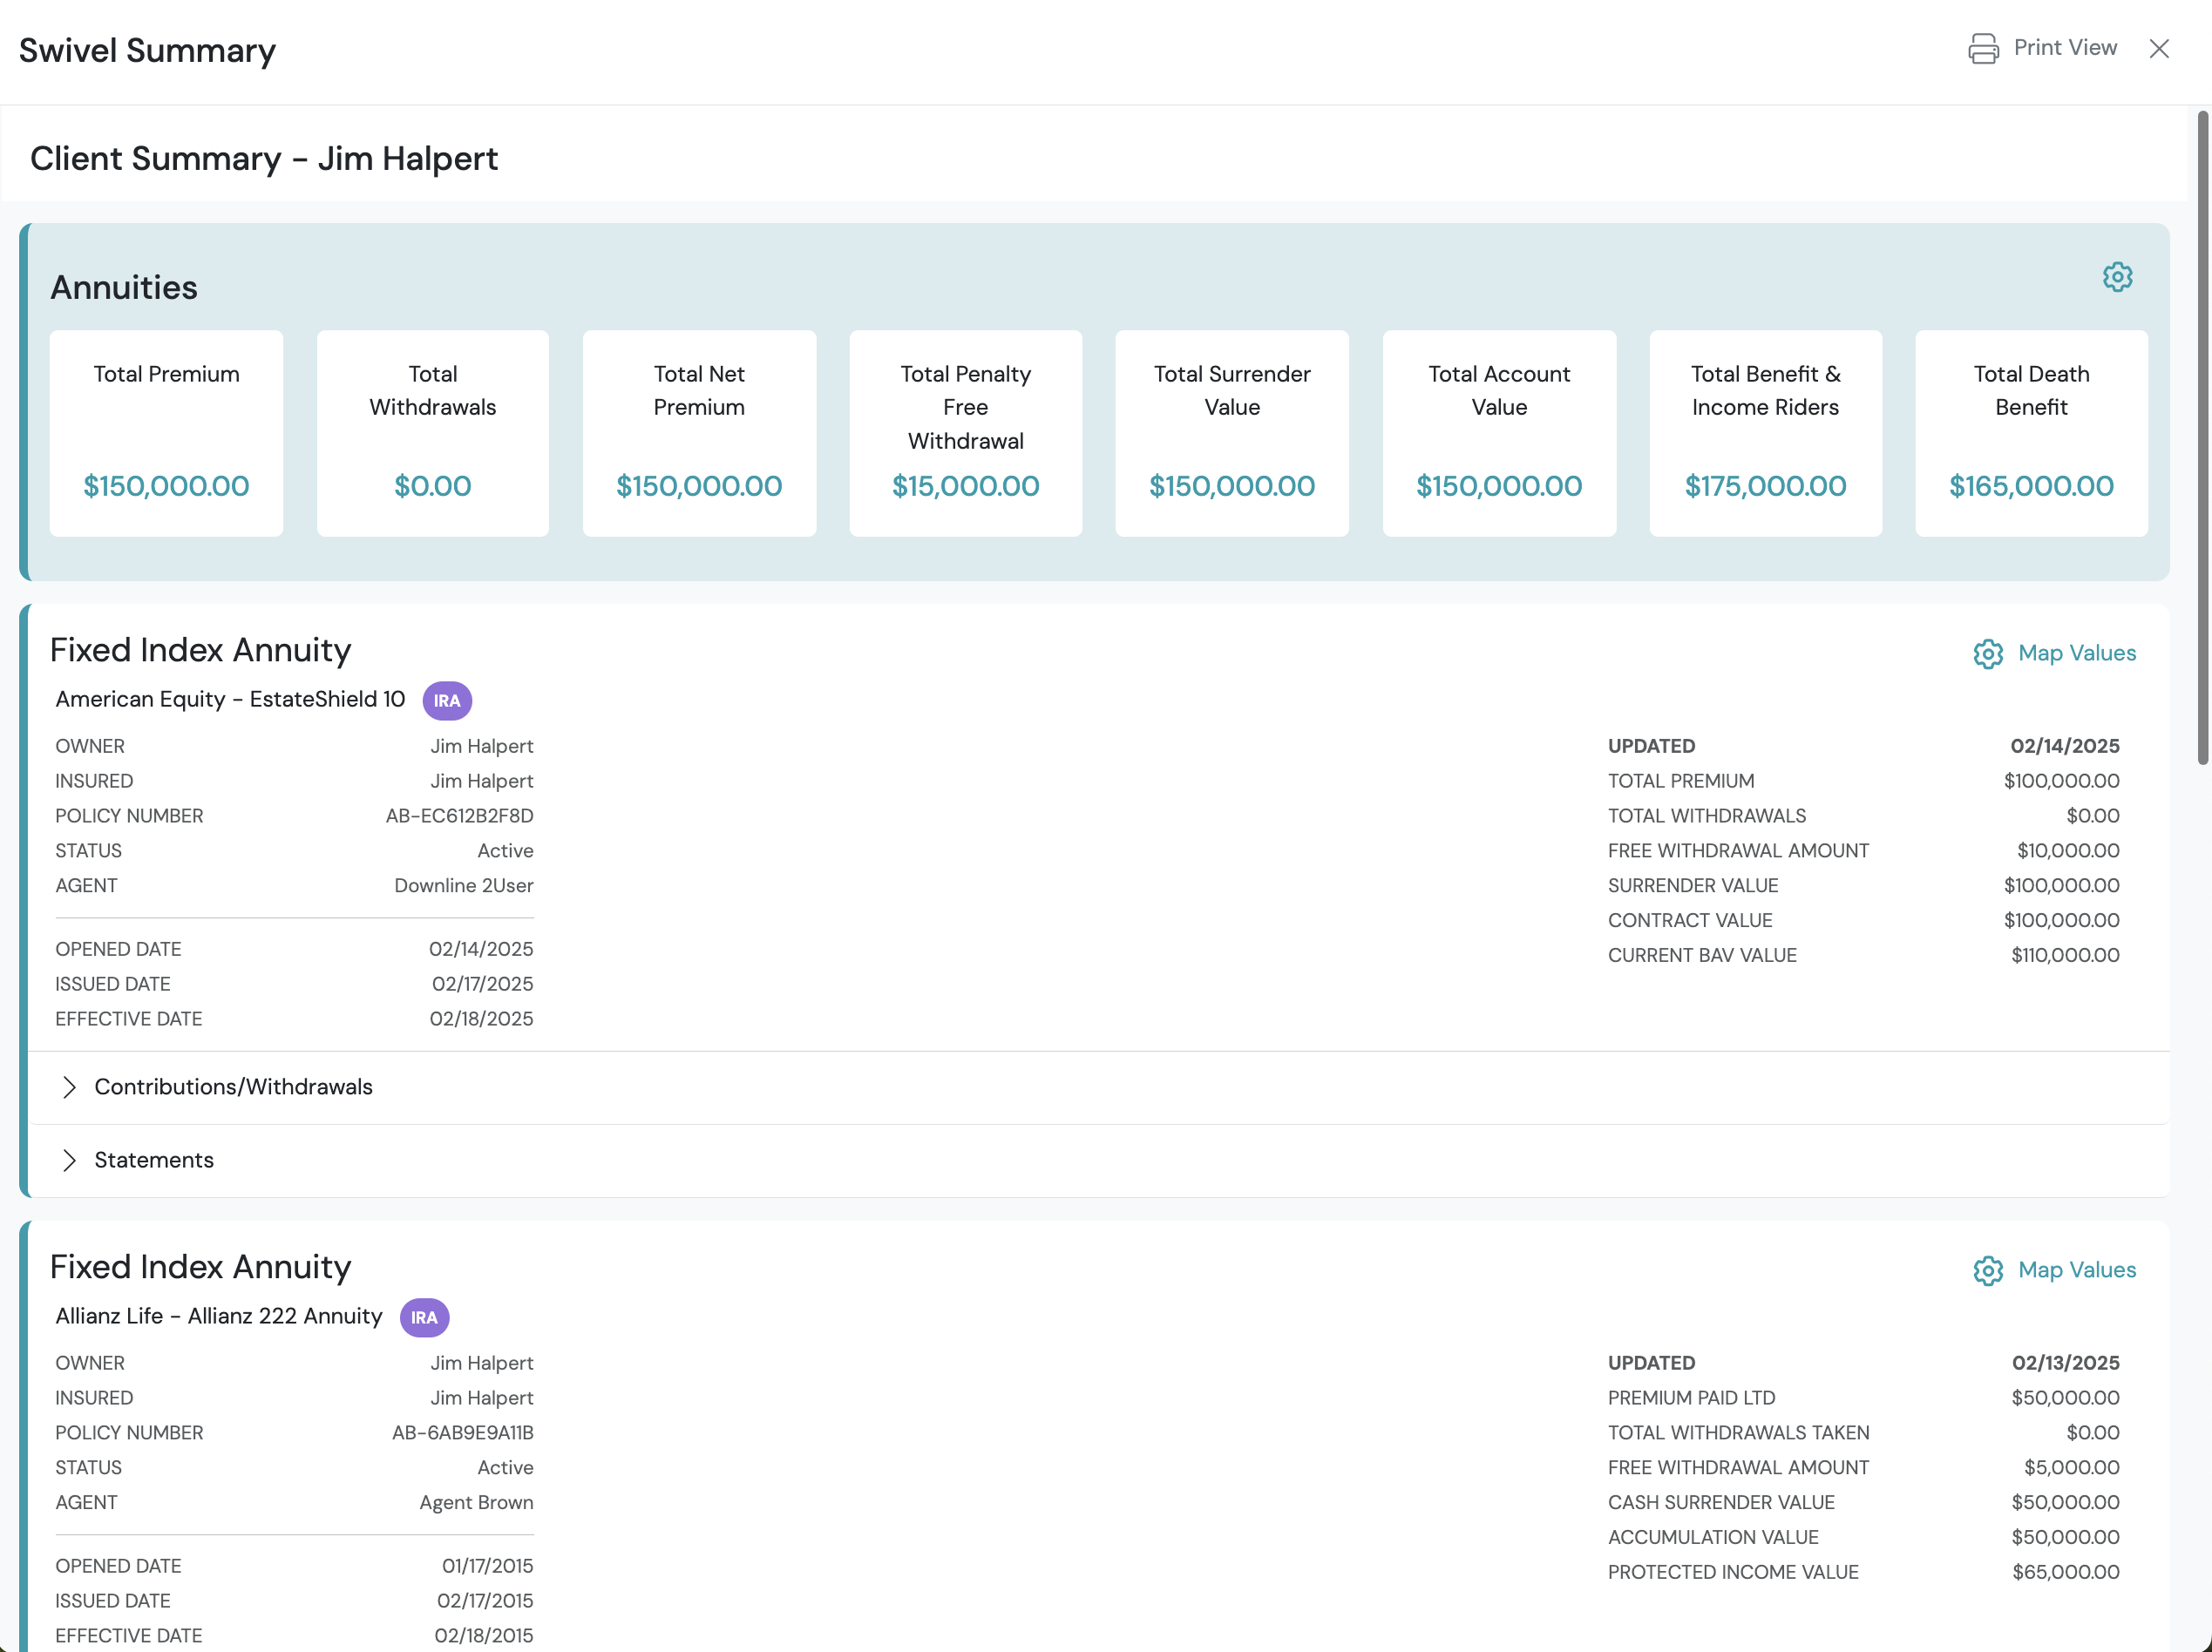Click the CASH SURRENDER VALUE label

click(x=1721, y=1503)
